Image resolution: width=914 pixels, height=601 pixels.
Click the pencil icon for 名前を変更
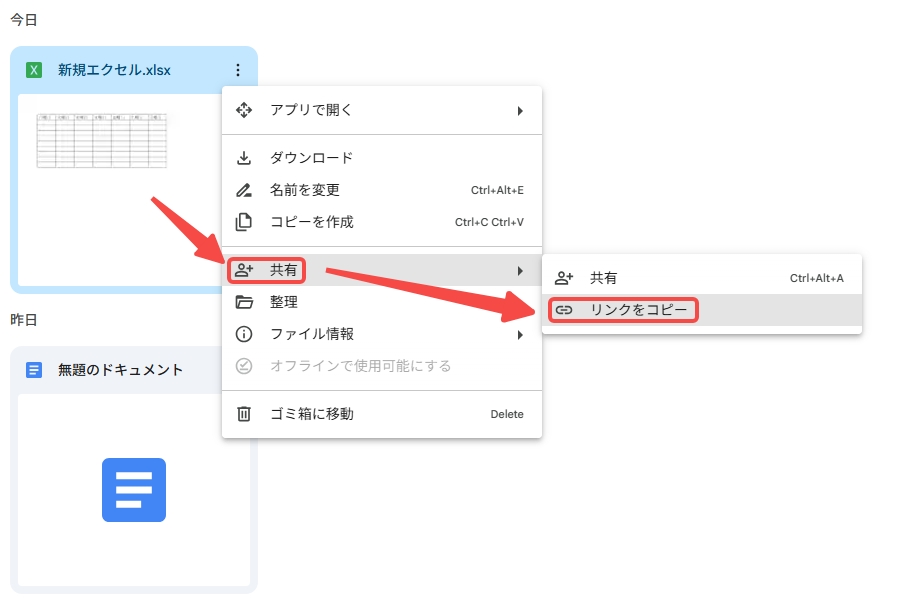[x=244, y=190]
